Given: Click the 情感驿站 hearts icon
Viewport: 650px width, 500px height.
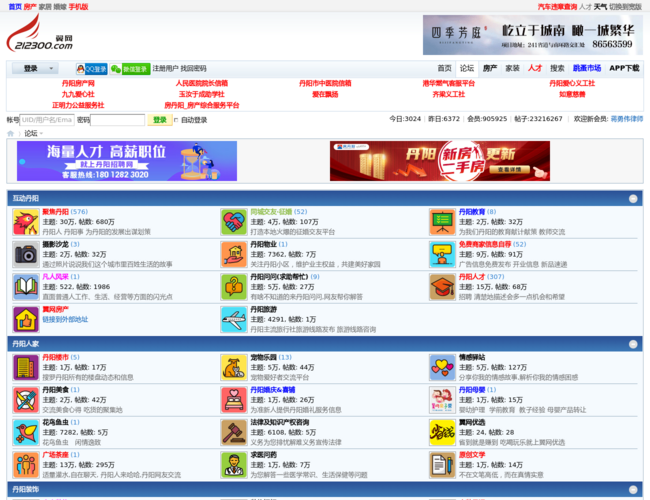Looking at the screenshot, I should coord(442,368).
